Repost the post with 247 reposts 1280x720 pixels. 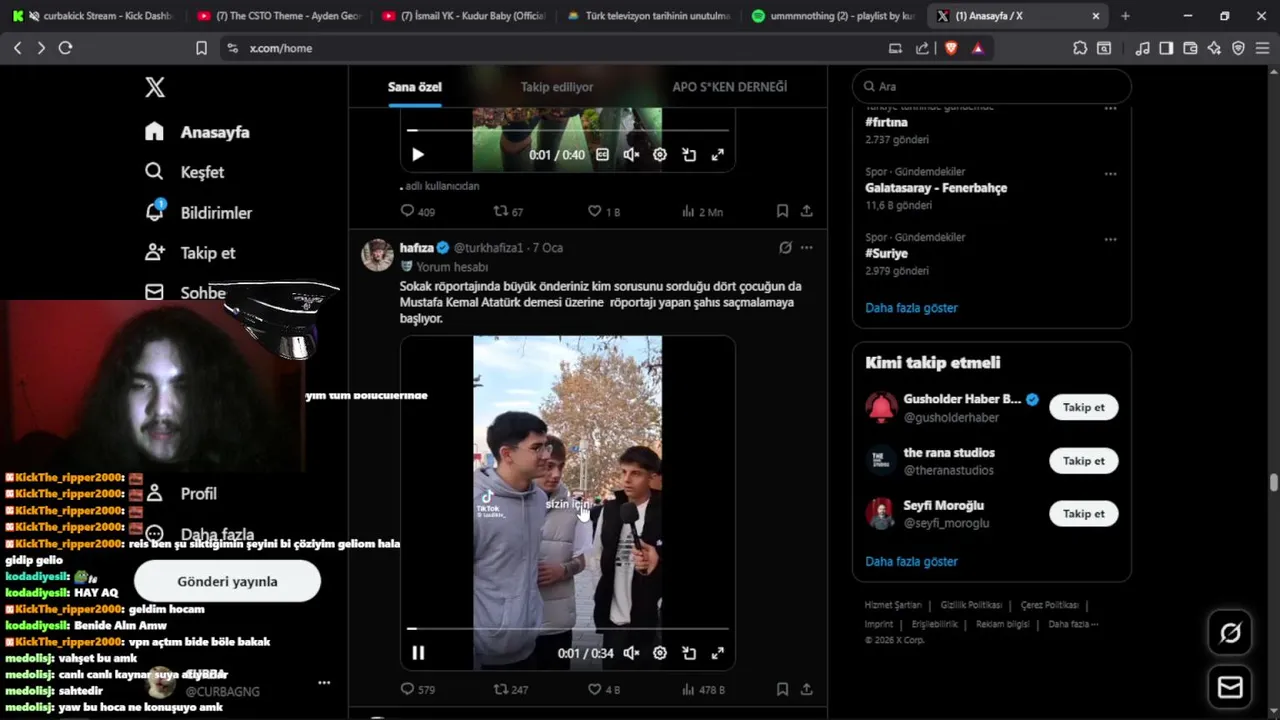pyautogui.click(x=510, y=689)
